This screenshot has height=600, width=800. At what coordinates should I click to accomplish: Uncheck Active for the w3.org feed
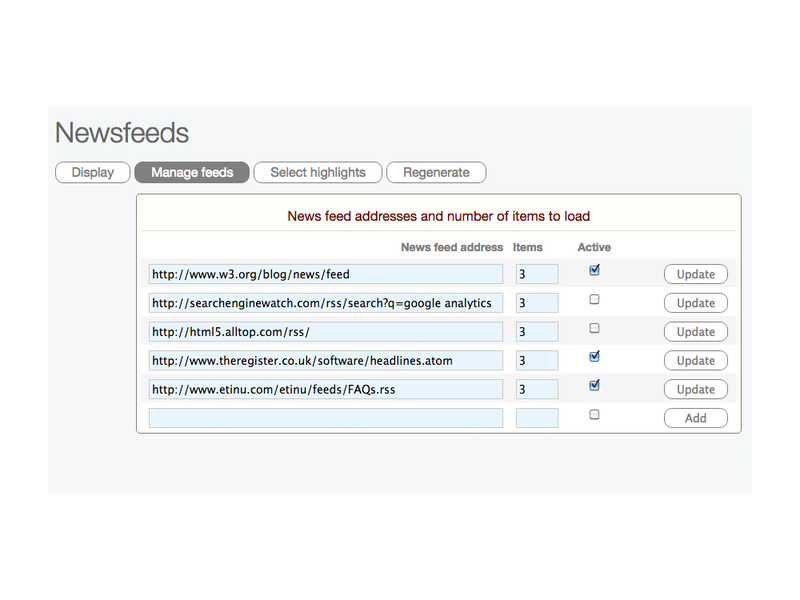coord(594,270)
